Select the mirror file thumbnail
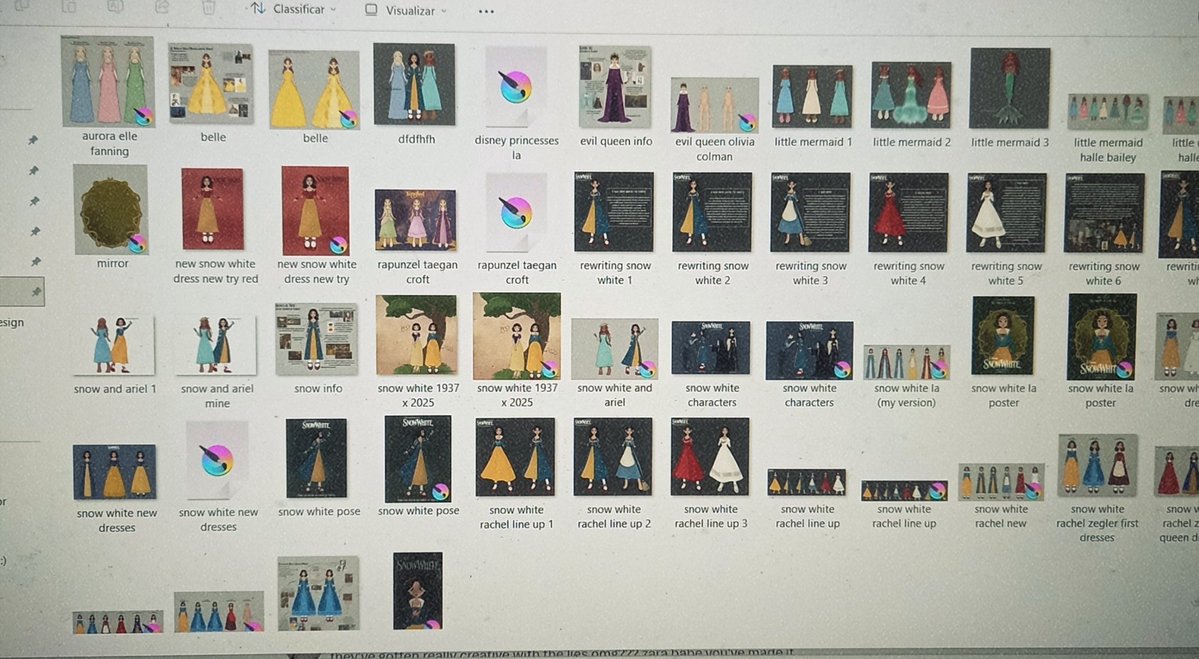Viewport: 1199px width, 659px height. point(111,209)
